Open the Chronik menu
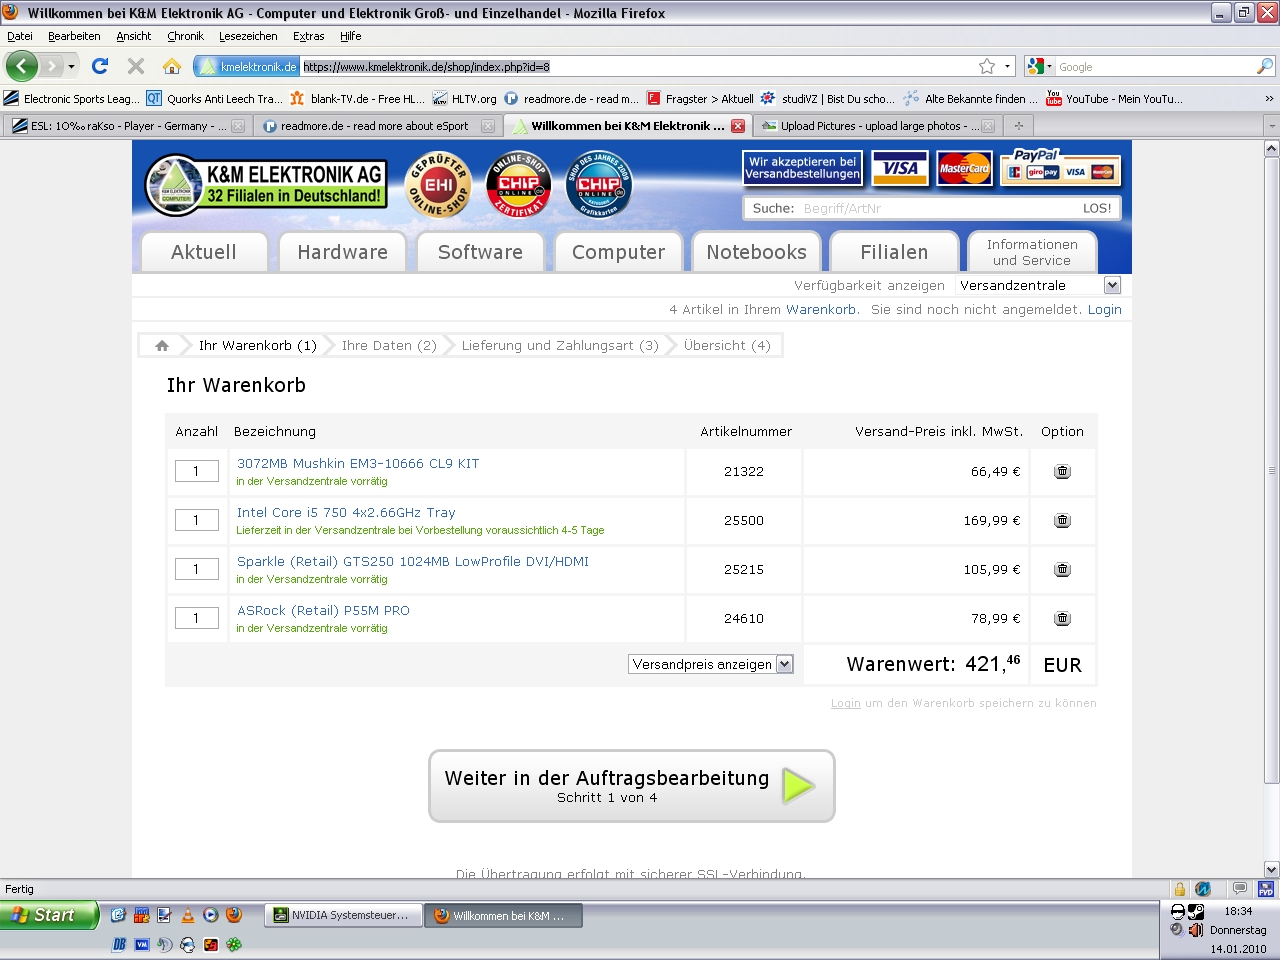 (185, 36)
